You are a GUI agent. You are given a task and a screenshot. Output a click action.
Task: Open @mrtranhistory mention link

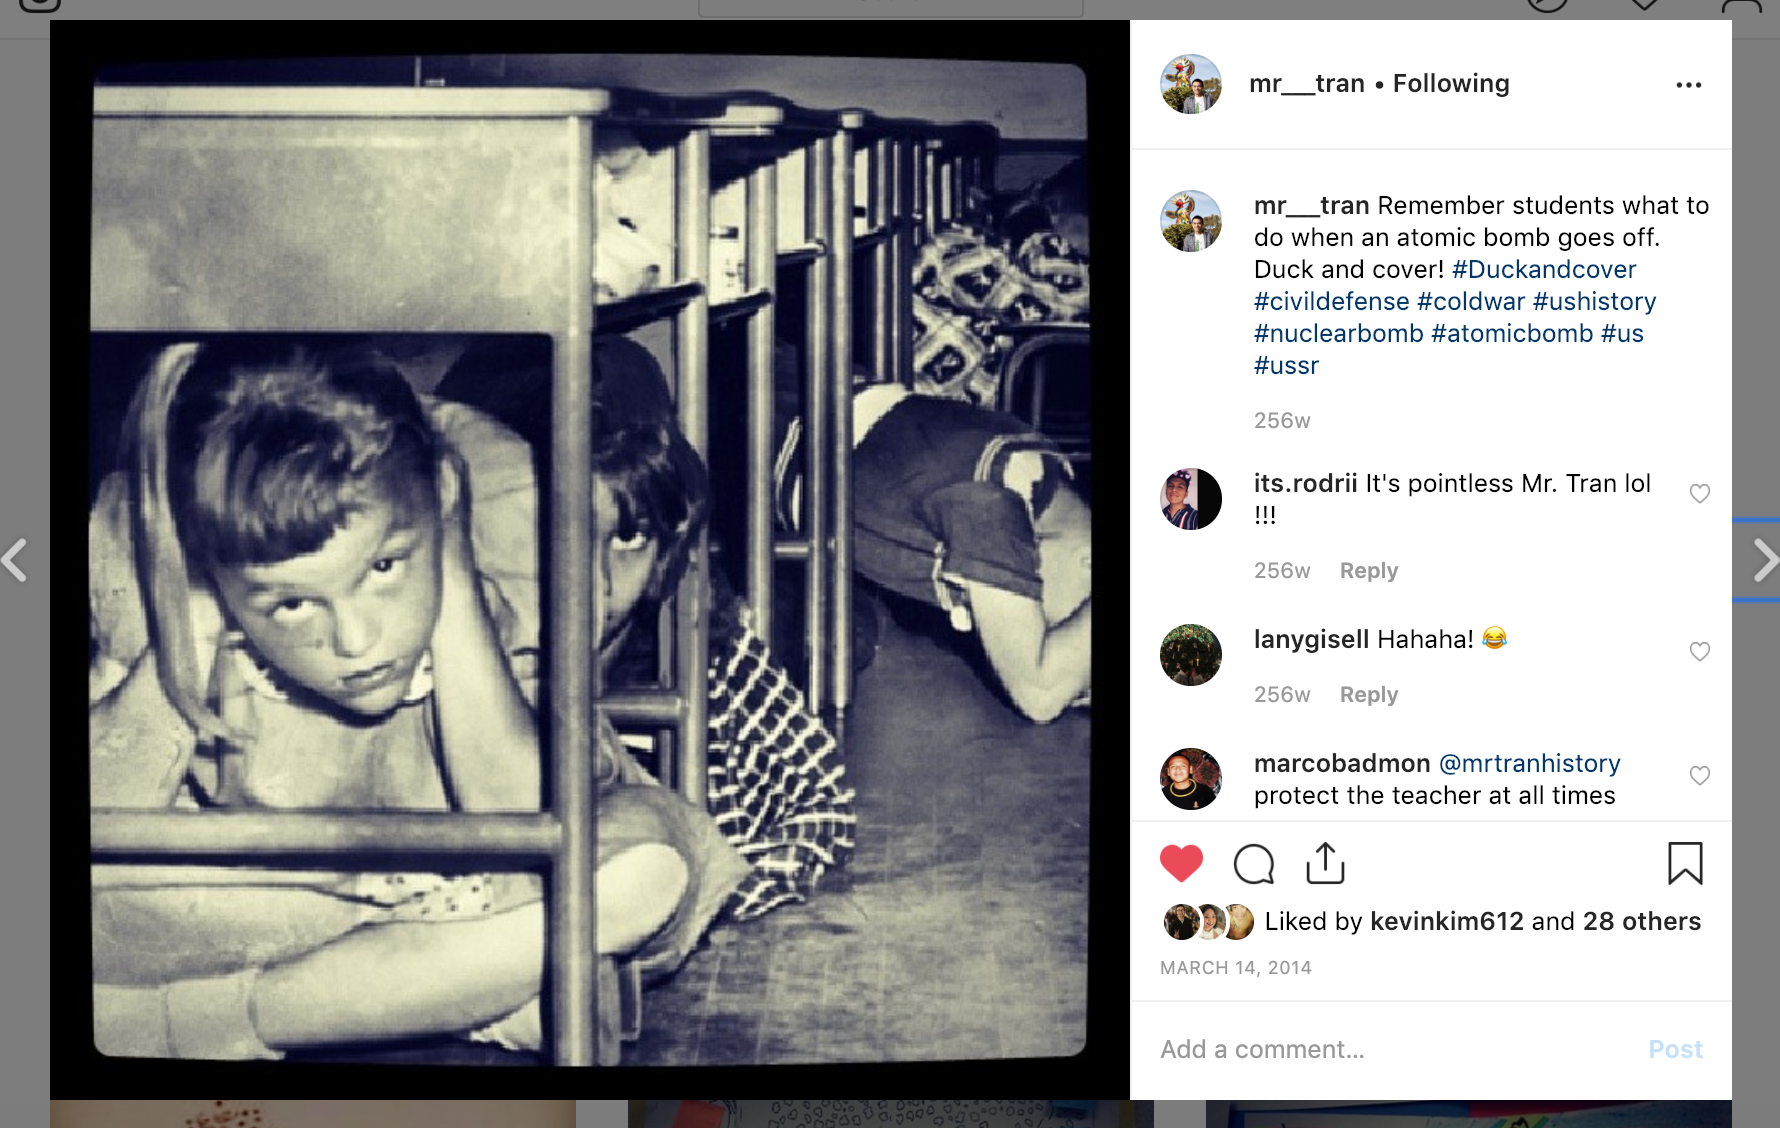coord(1529,764)
